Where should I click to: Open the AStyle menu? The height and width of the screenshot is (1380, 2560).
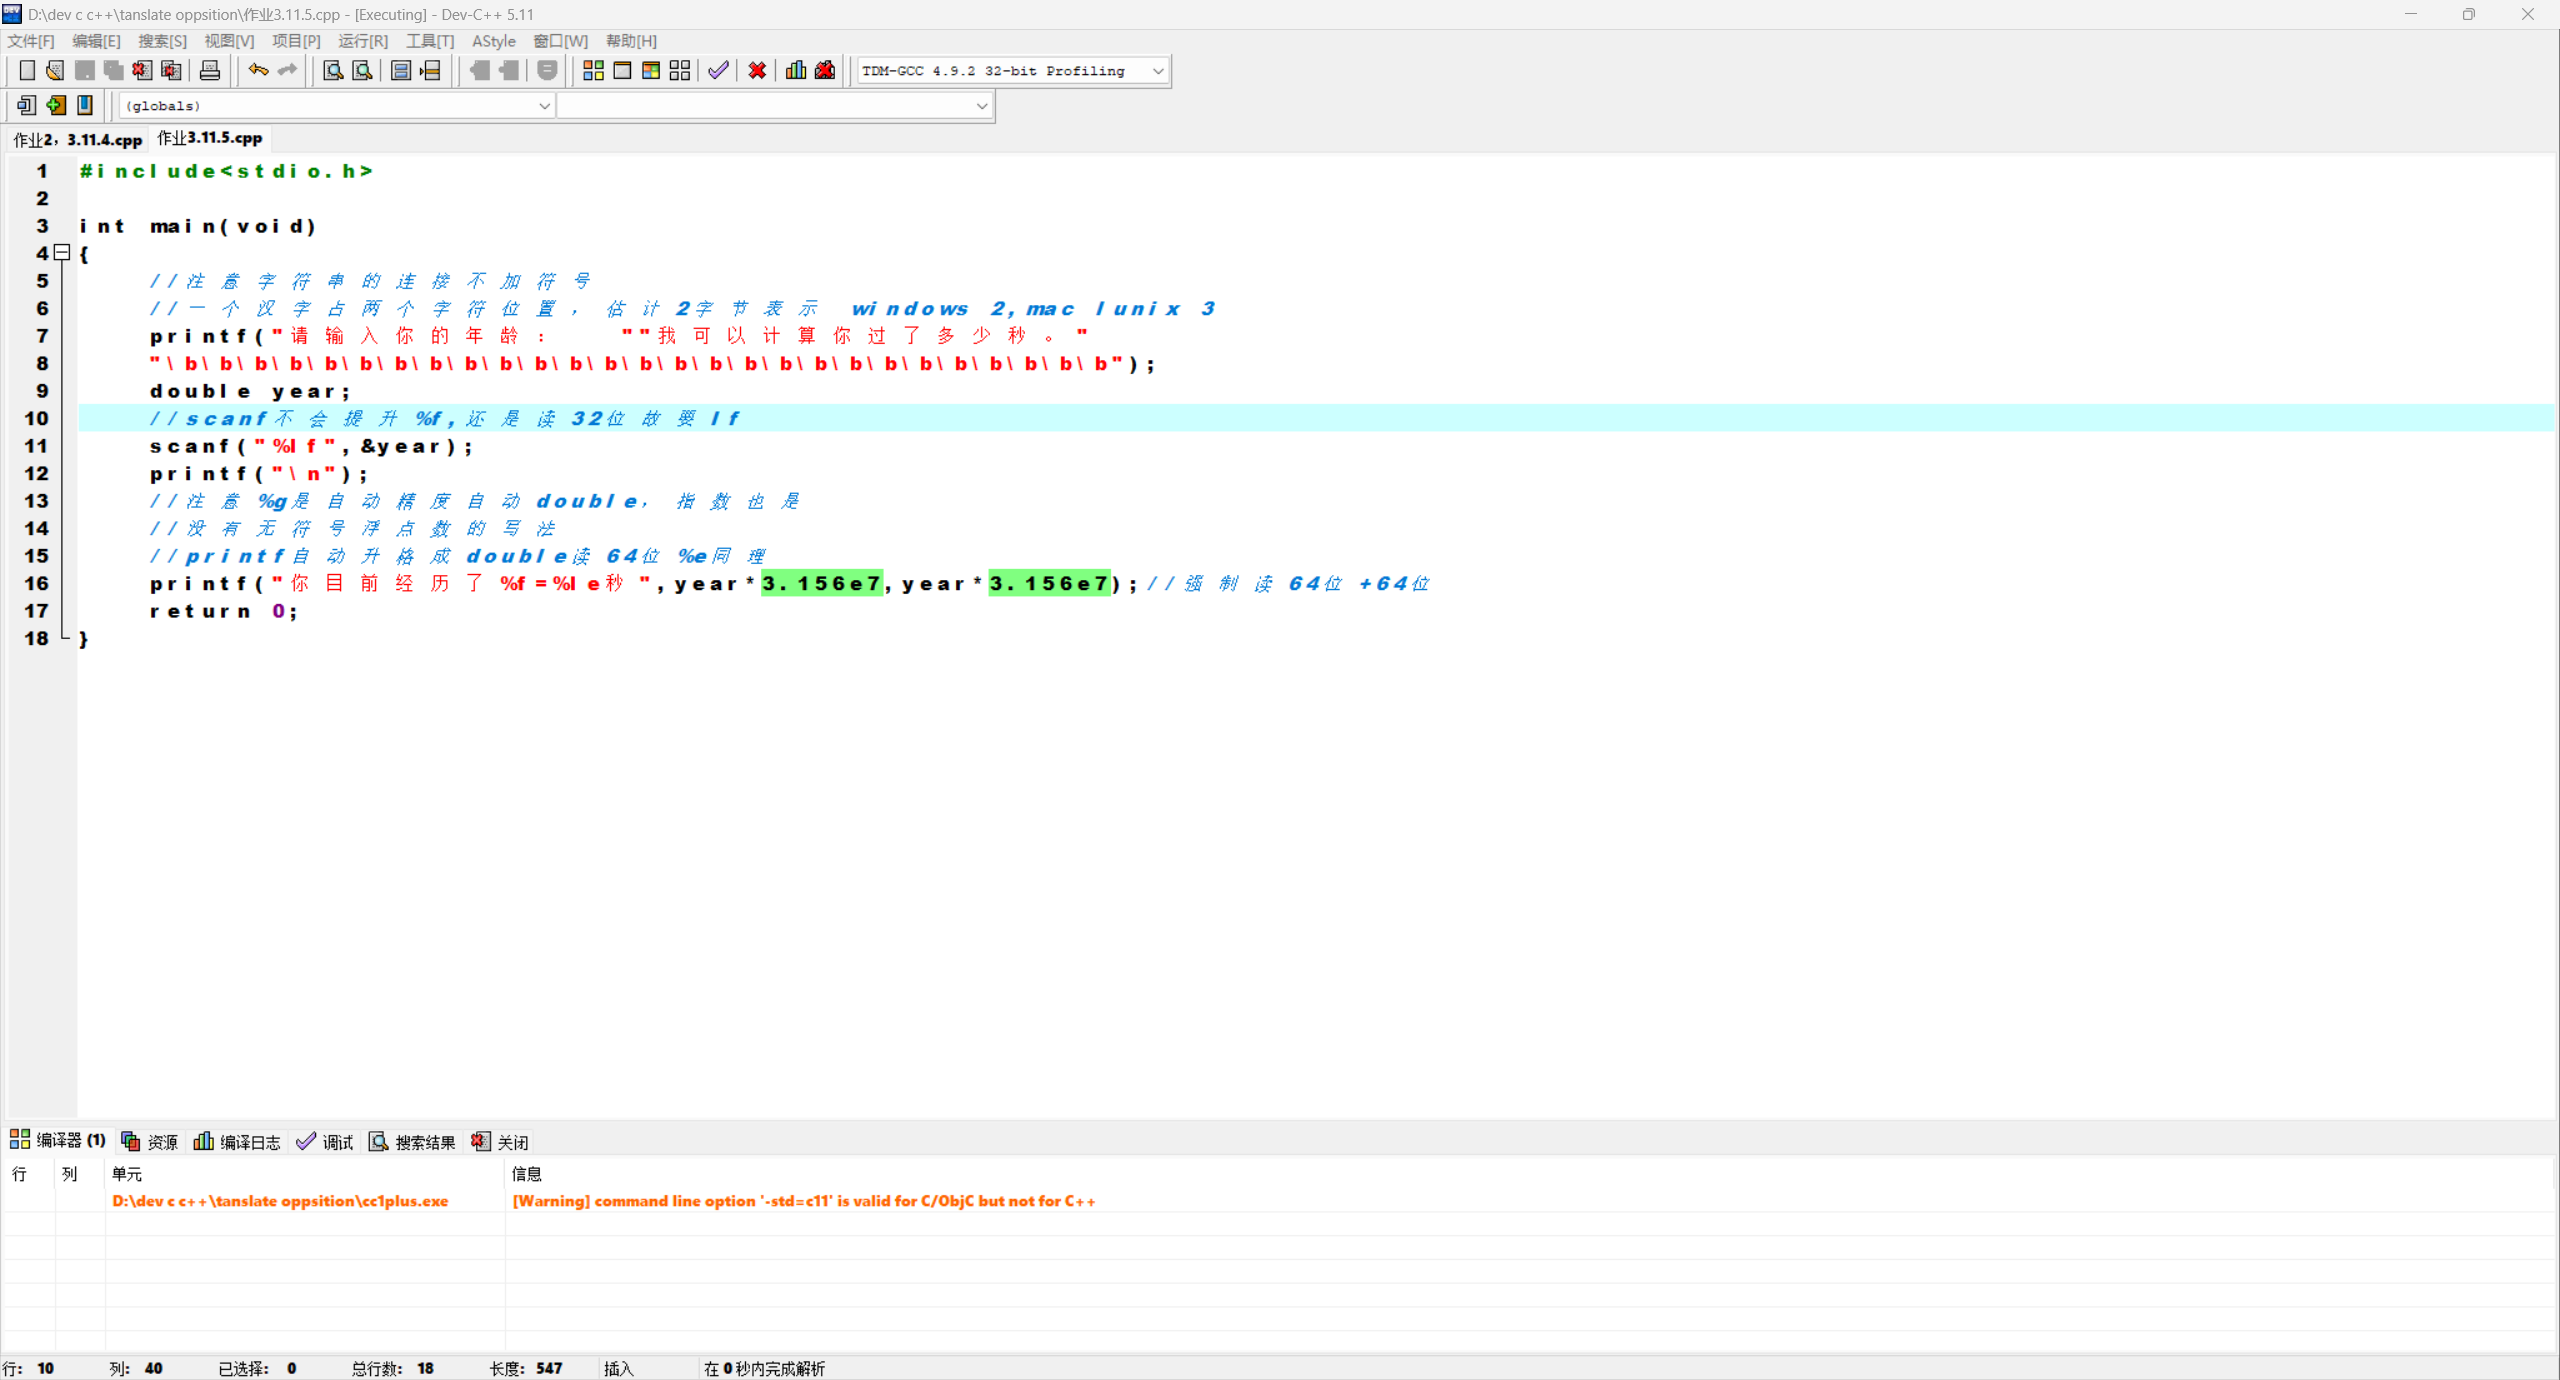coord(494,41)
